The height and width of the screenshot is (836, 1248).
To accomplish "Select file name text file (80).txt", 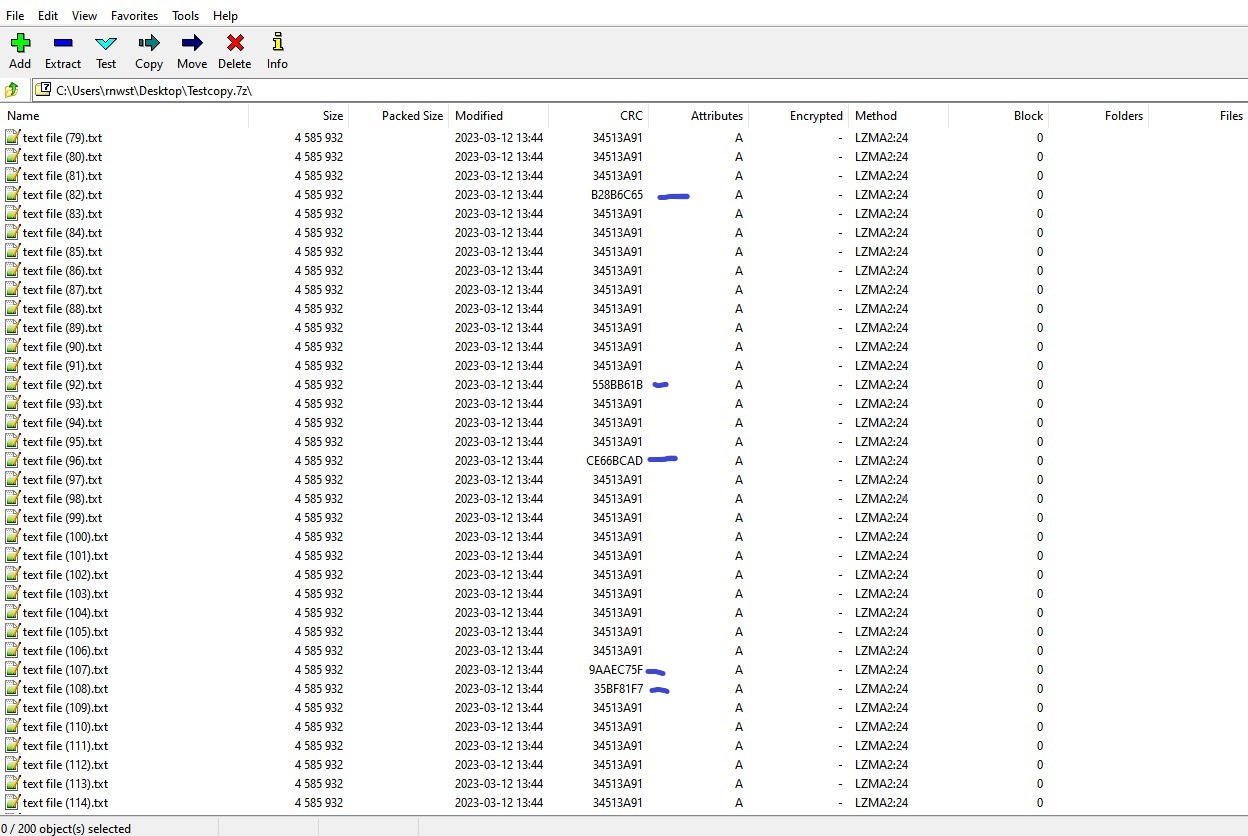I will [62, 157].
